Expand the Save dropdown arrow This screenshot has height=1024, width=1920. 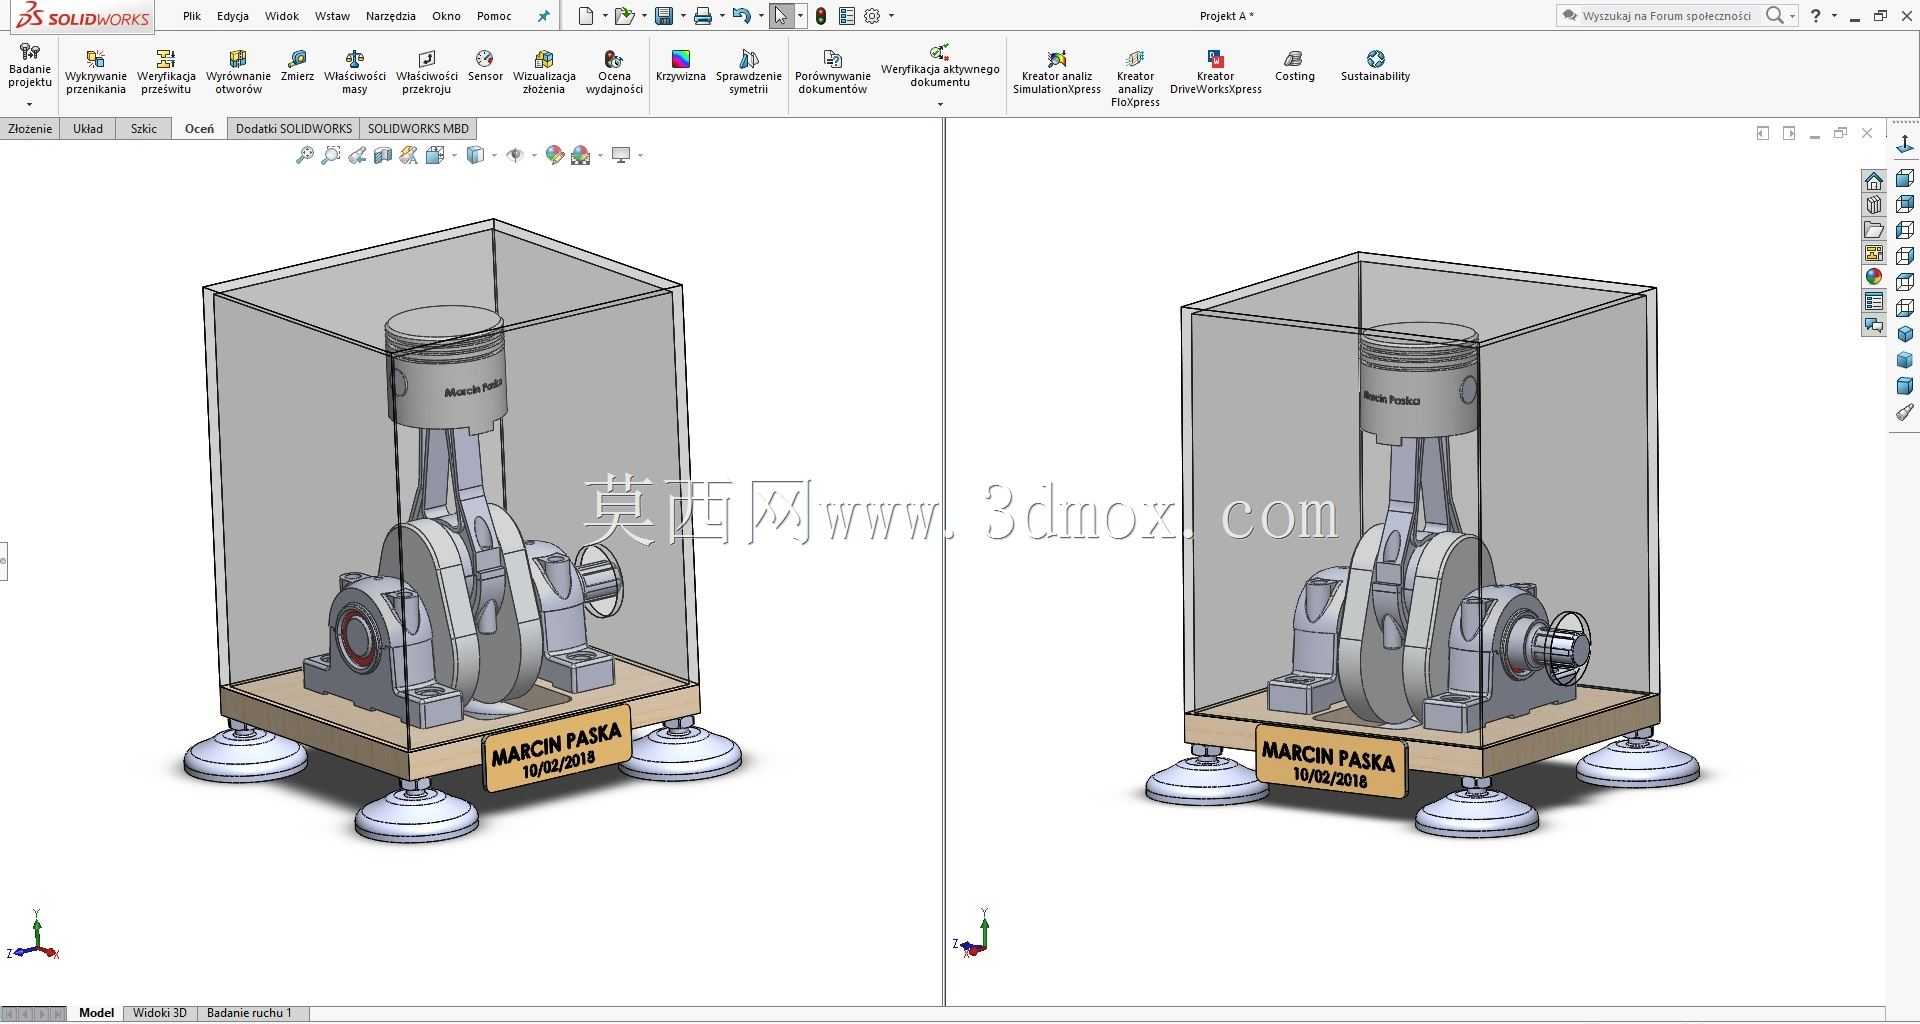click(x=683, y=16)
